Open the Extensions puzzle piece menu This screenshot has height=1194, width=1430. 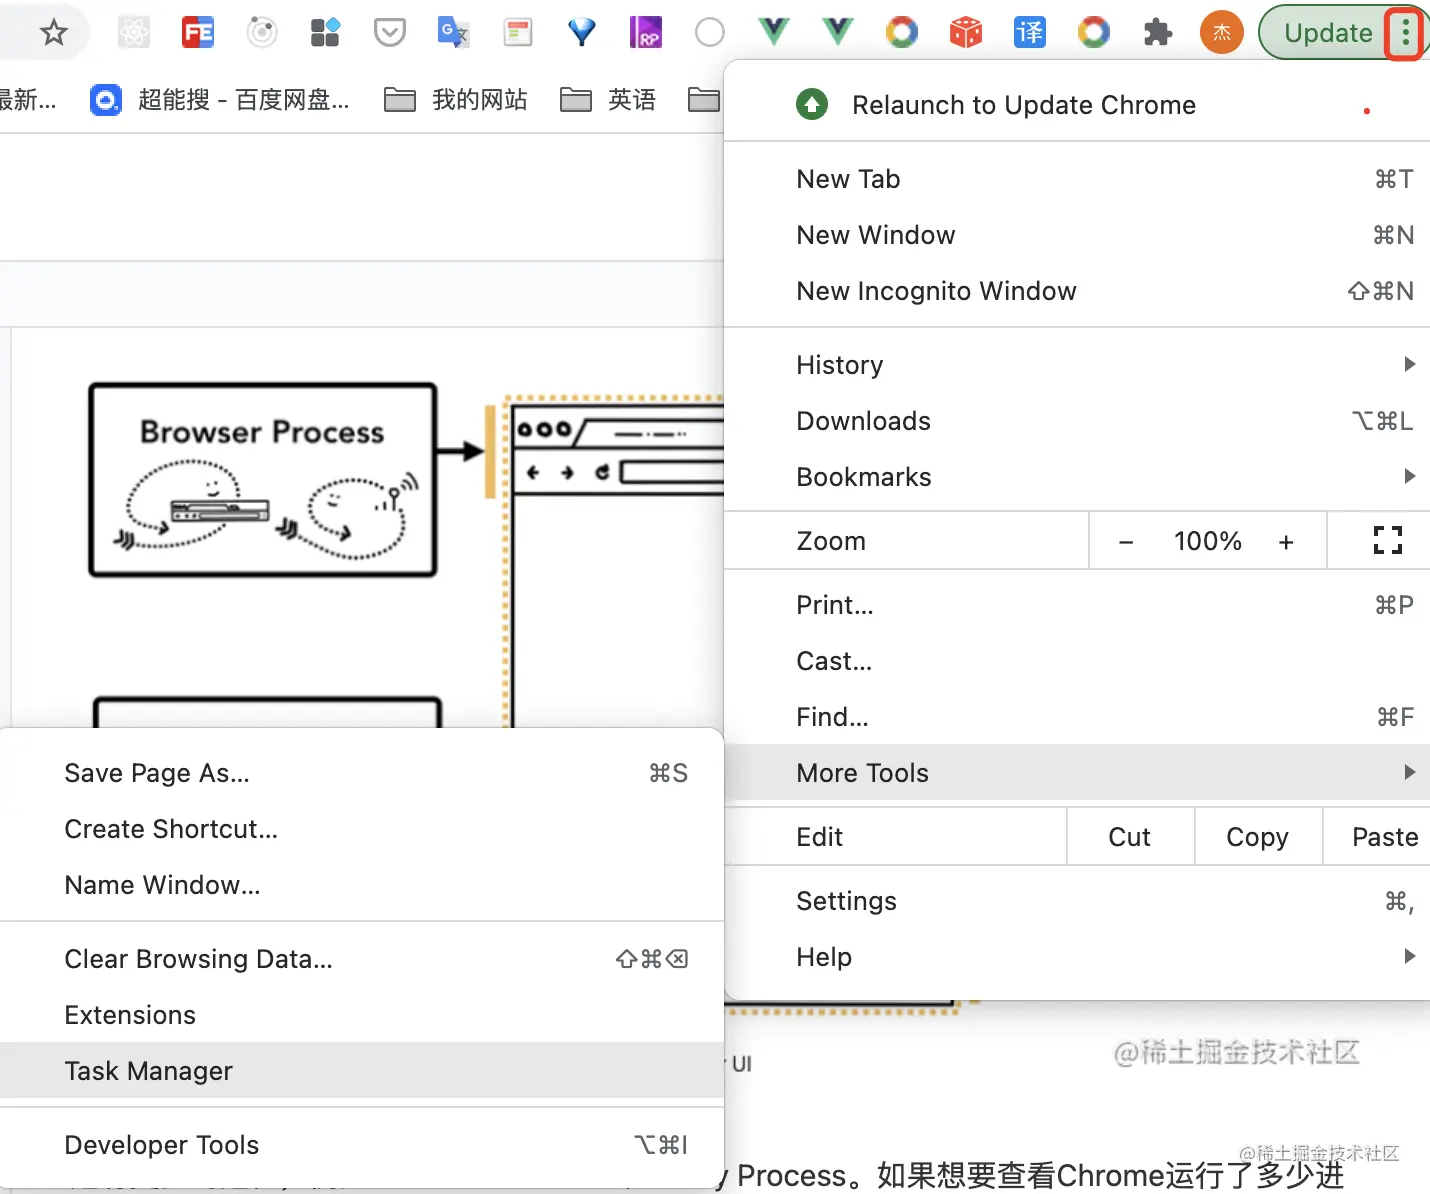[1158, 33]
